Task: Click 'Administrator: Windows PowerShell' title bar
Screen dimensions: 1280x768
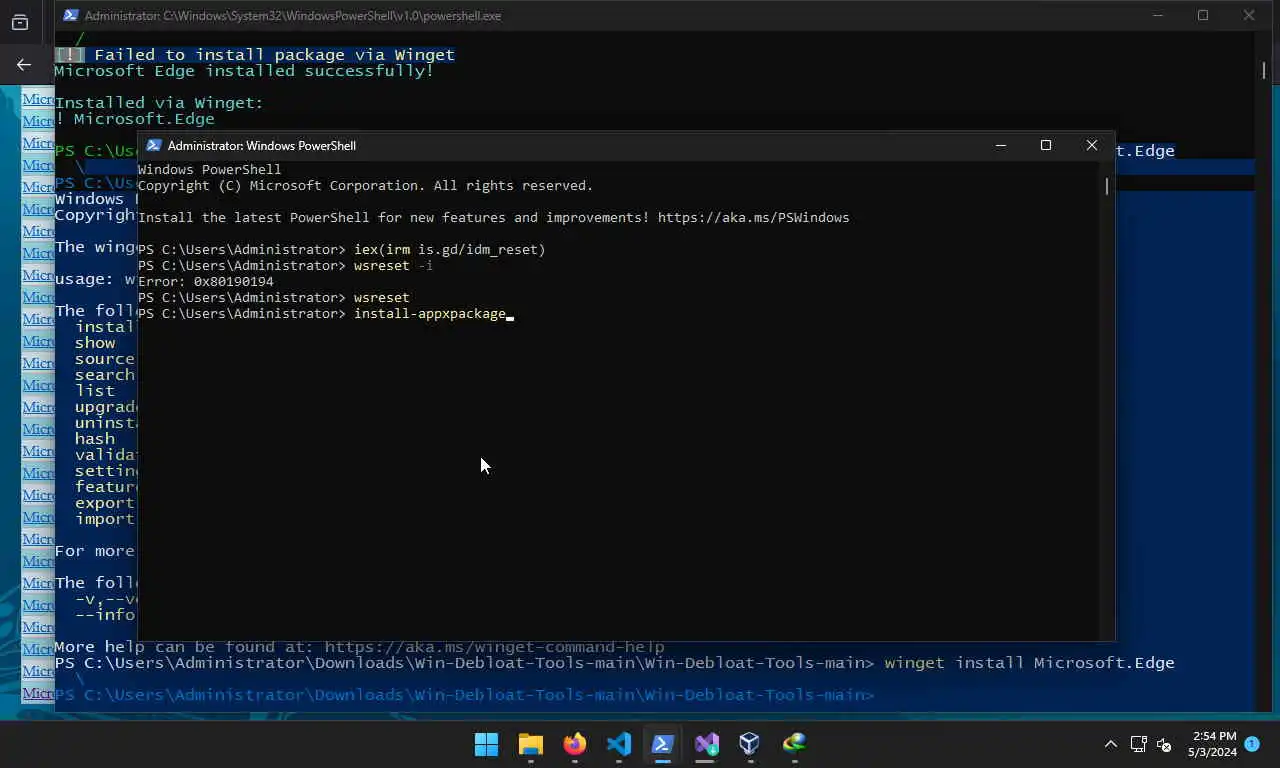Action: tap(262, 146)
